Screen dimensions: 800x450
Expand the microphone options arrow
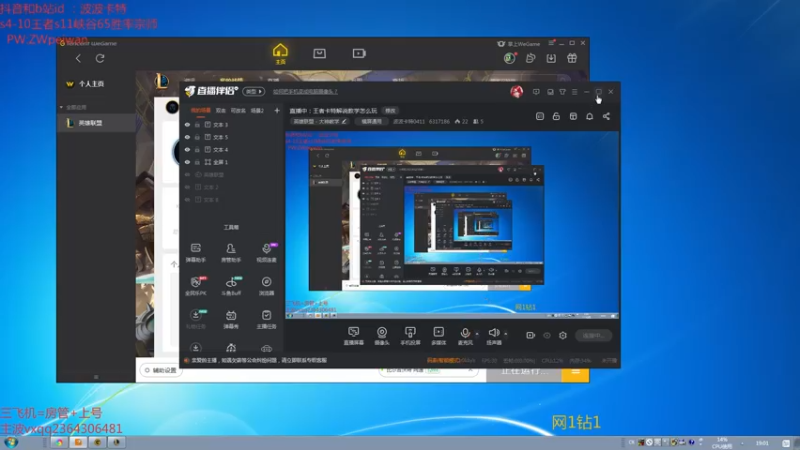[x=477, y=334]
